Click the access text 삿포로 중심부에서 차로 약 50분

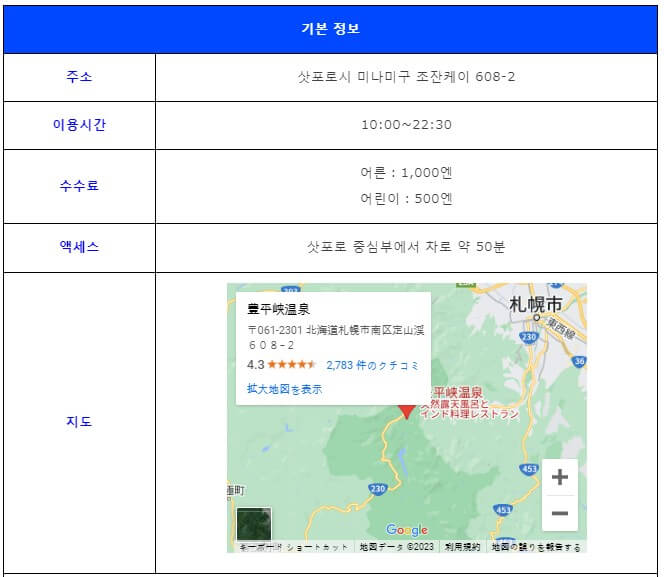pyautogui.click(x=407, y=246)
